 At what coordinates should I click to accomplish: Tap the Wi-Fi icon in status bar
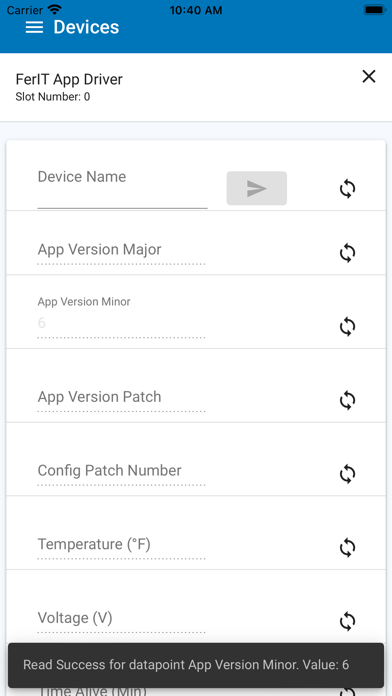(x=55, y=9)
